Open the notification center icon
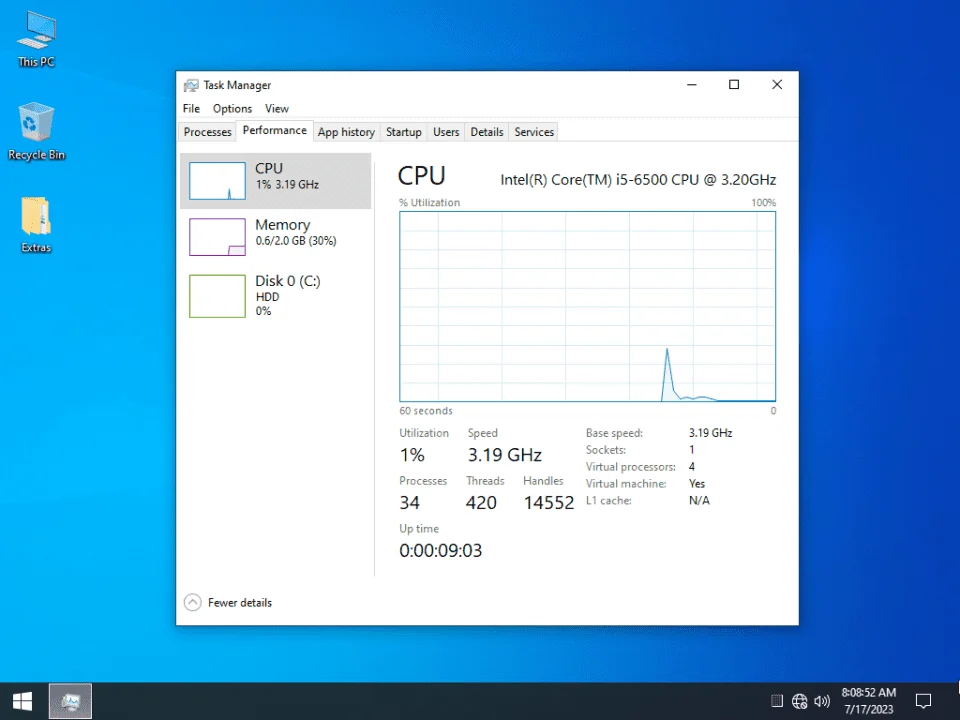The height and width of the screenshot is (720, 960). click(923, 701)
